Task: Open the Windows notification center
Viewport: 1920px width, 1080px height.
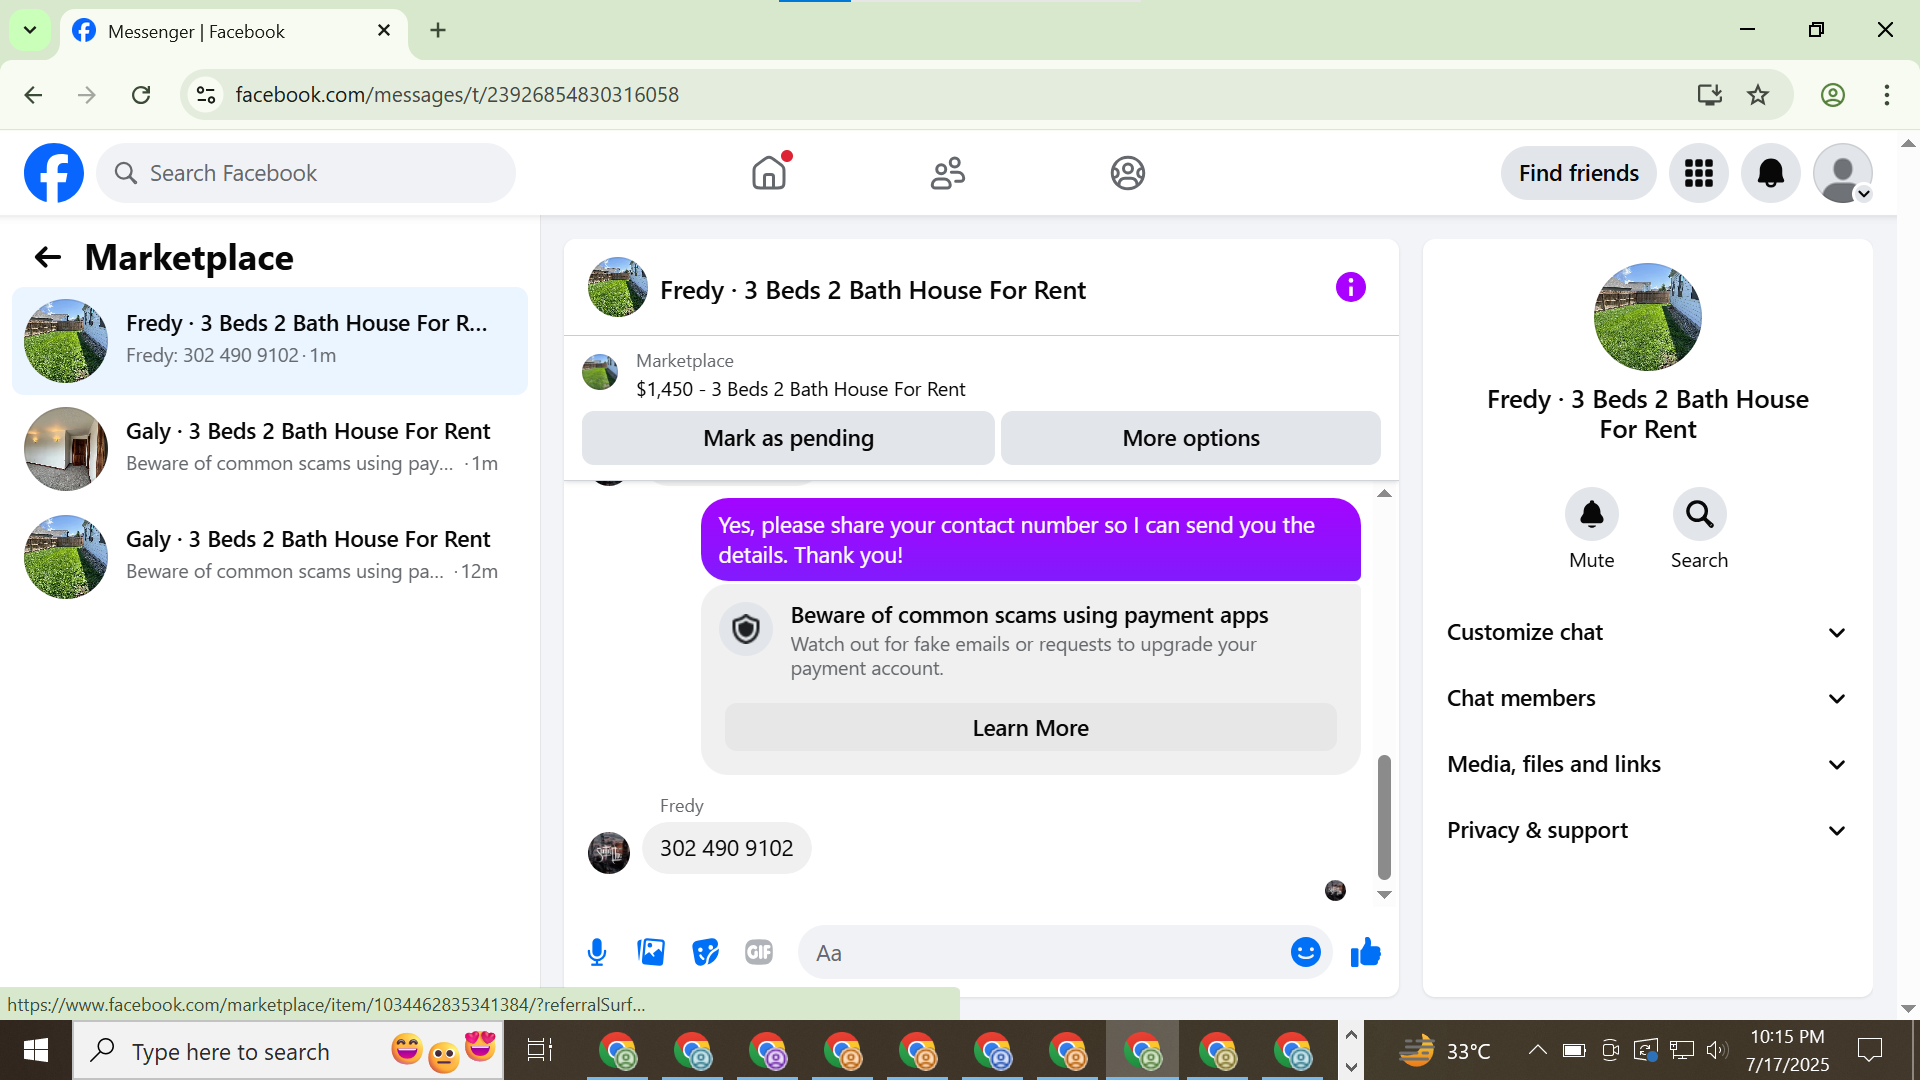Action: 1869,1050
